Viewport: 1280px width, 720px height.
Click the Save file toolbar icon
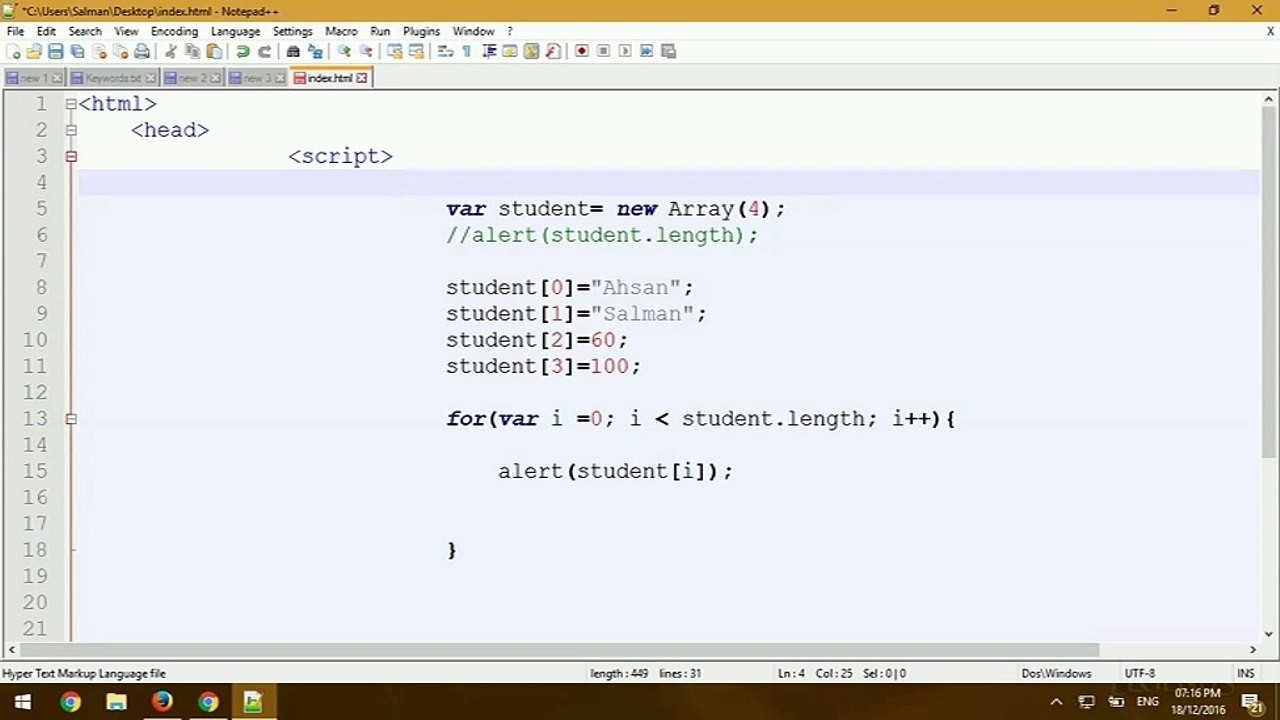coord(56,51)
